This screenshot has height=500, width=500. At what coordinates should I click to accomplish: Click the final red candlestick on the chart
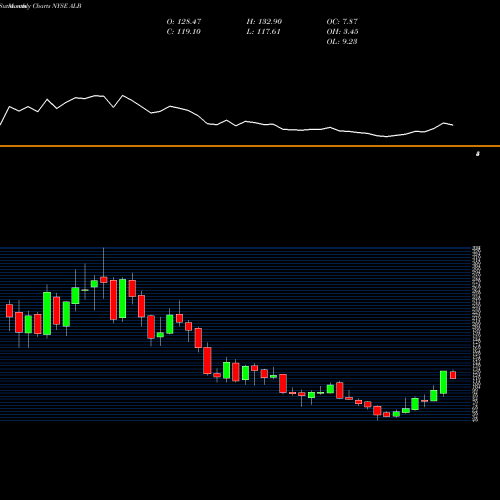click(x=453, y=375)
